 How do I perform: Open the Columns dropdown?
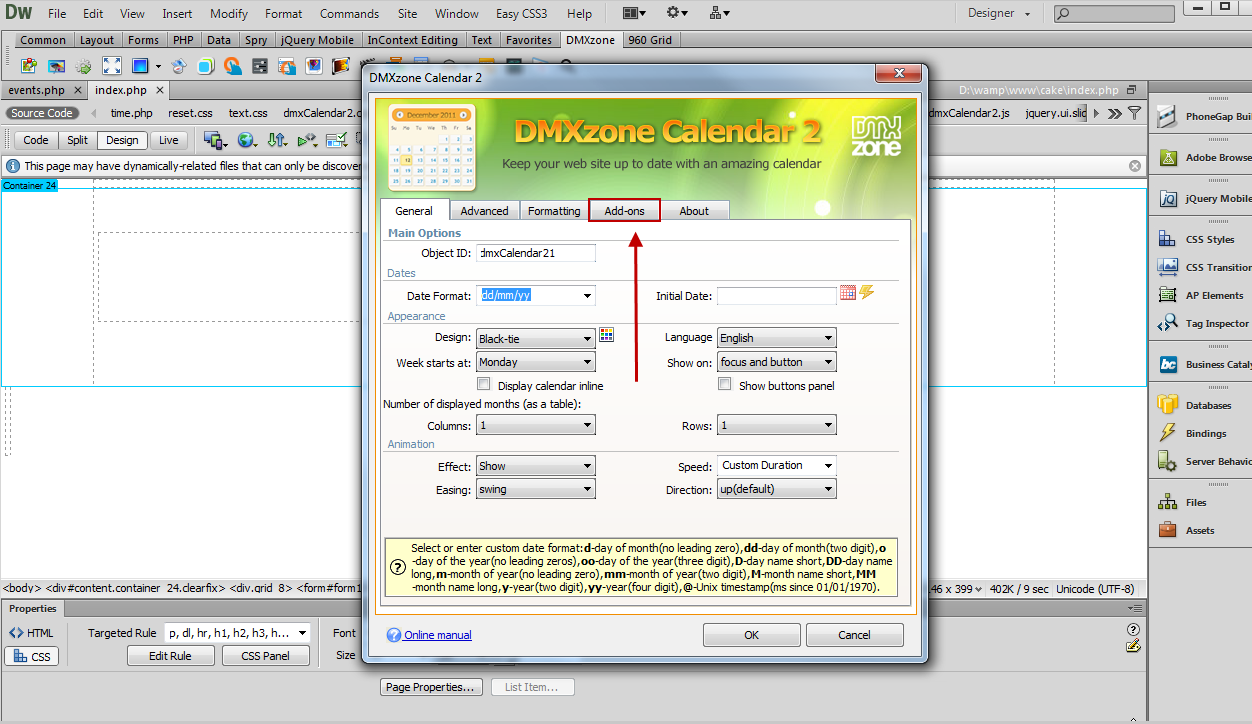536,425
